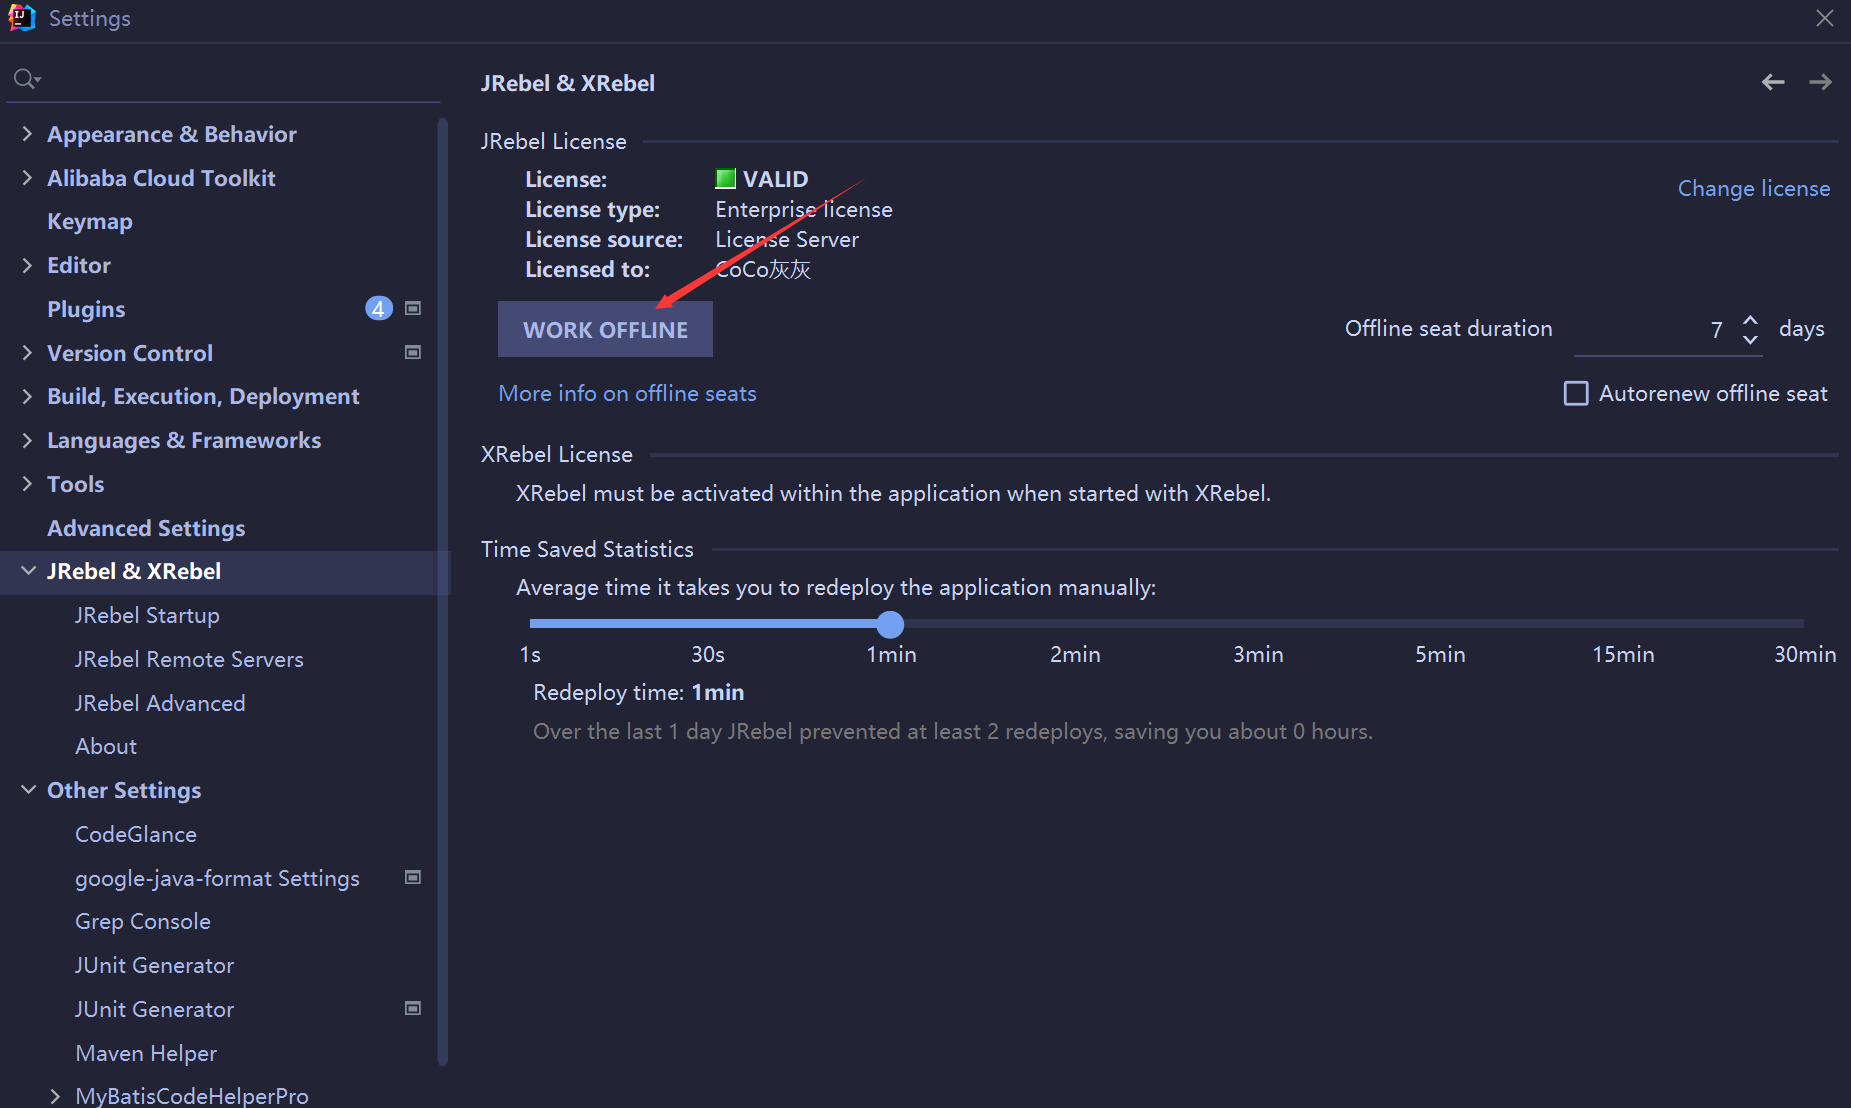The width and height of the screenshot is (1851, 1108).
Task: Expand Alibaba Cloud Toolkit section
Action: click(27, 177)
